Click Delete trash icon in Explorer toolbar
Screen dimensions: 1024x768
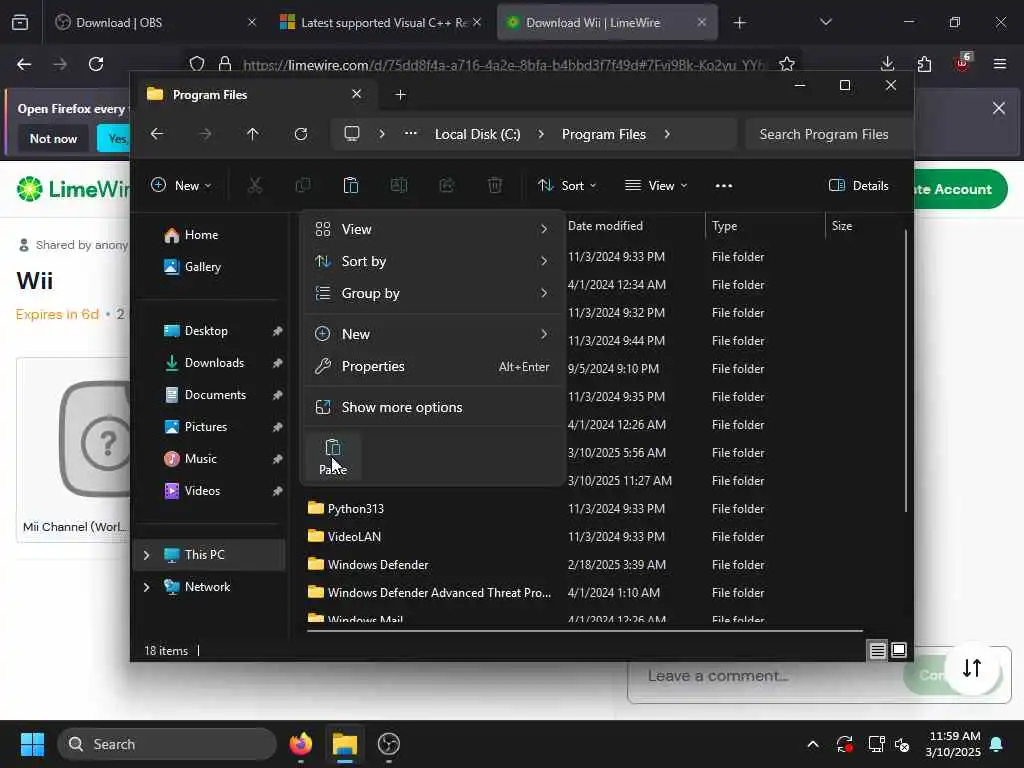[x=495, y=185]
